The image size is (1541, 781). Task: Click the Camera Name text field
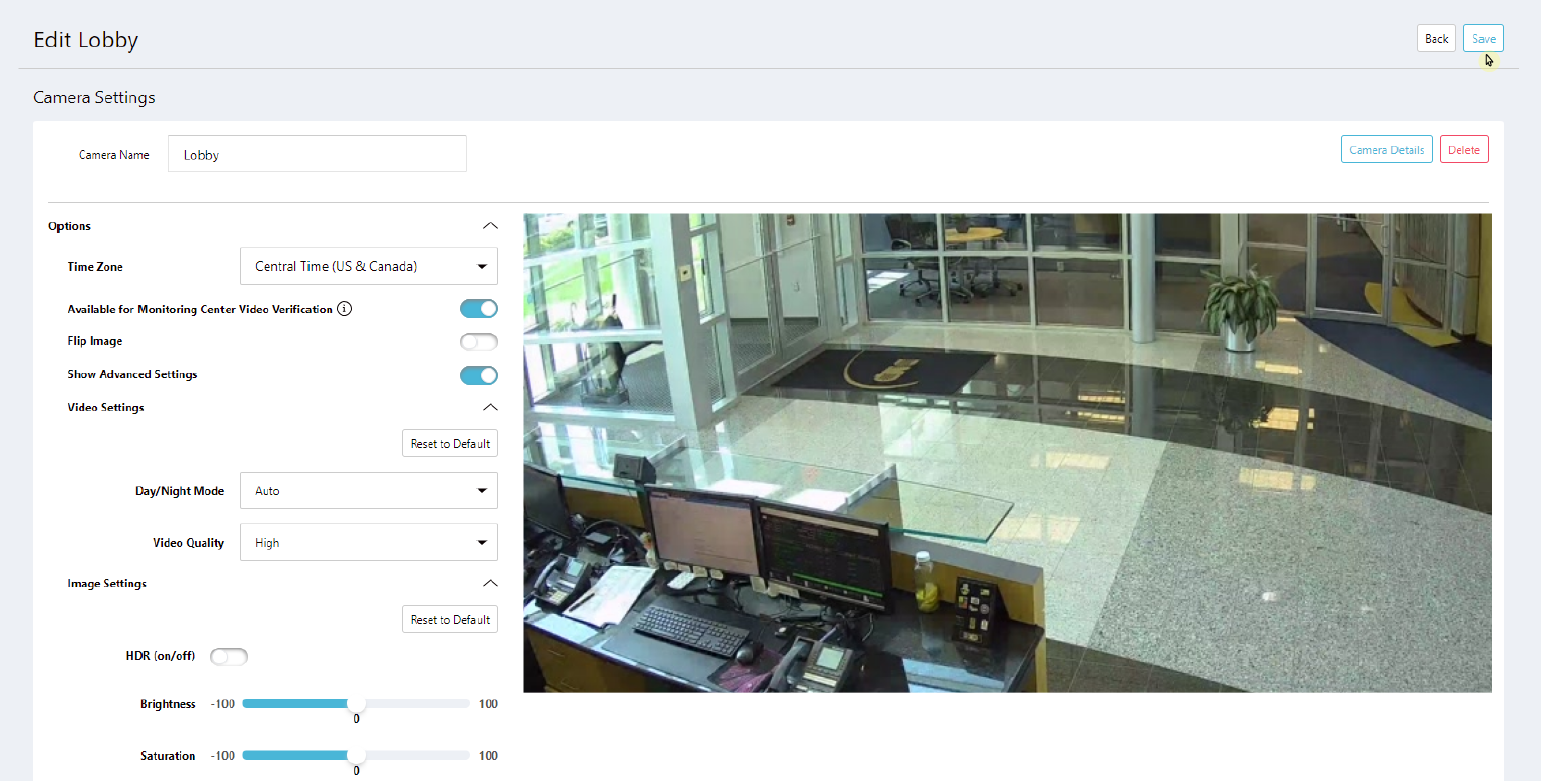(x=317, y=155)
